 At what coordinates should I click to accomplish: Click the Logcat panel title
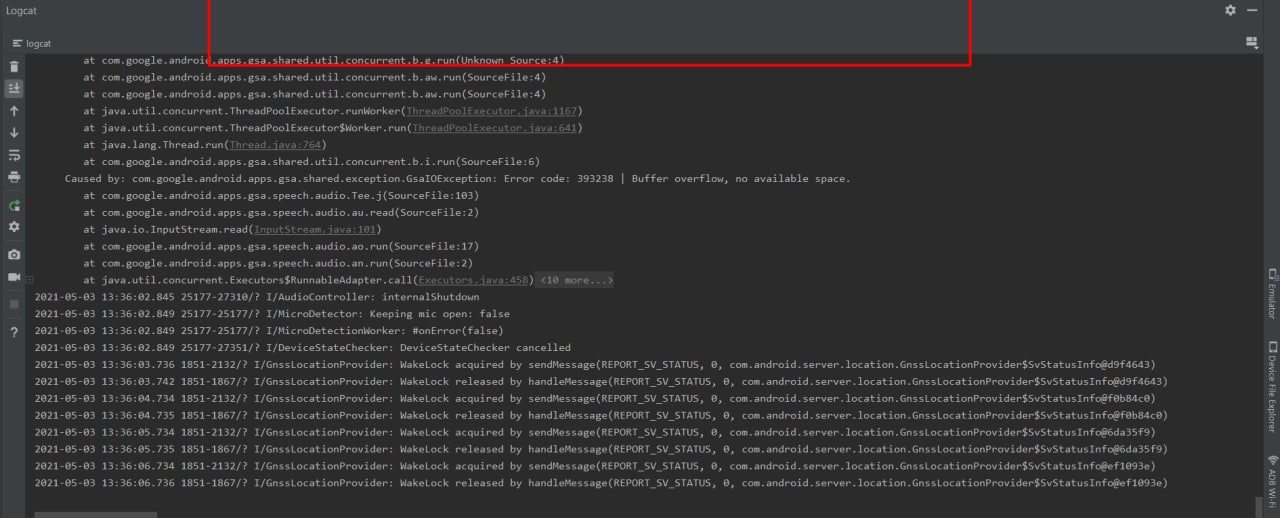pyautogui.click(x=22, y=10)
